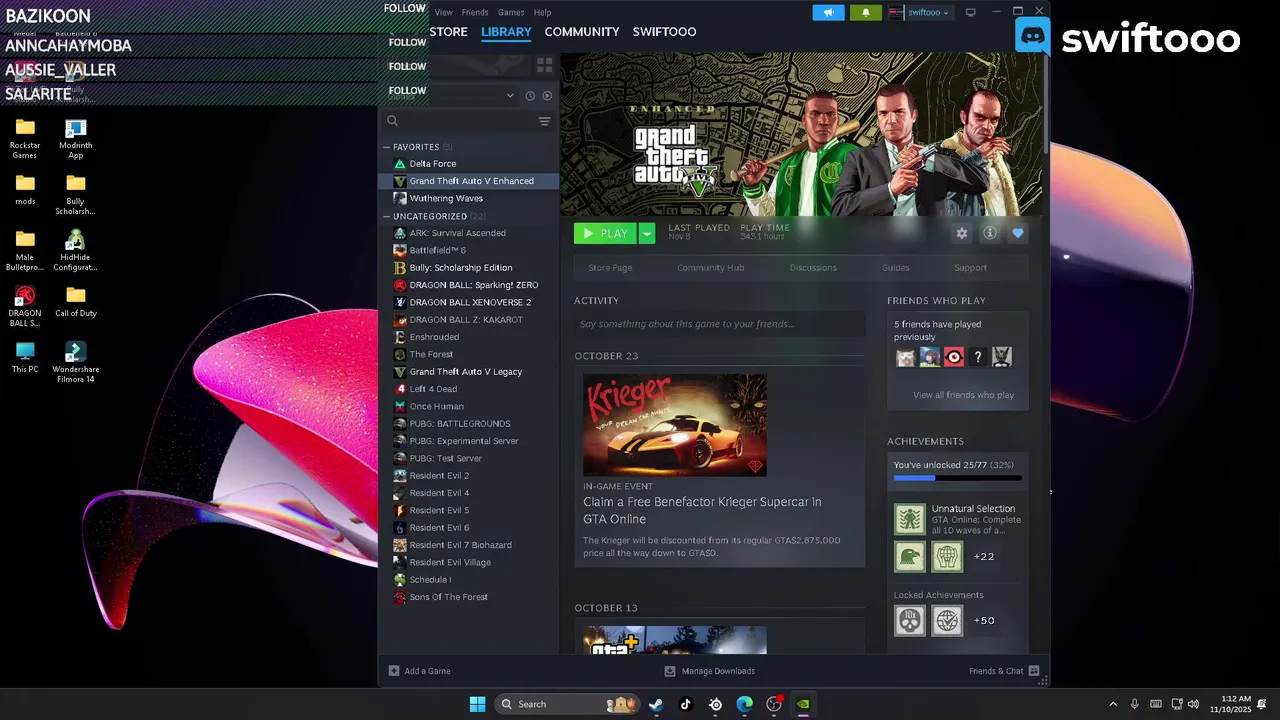Show hidden icons in the system tray
Screen dimensions: 1280x720
1113,704
